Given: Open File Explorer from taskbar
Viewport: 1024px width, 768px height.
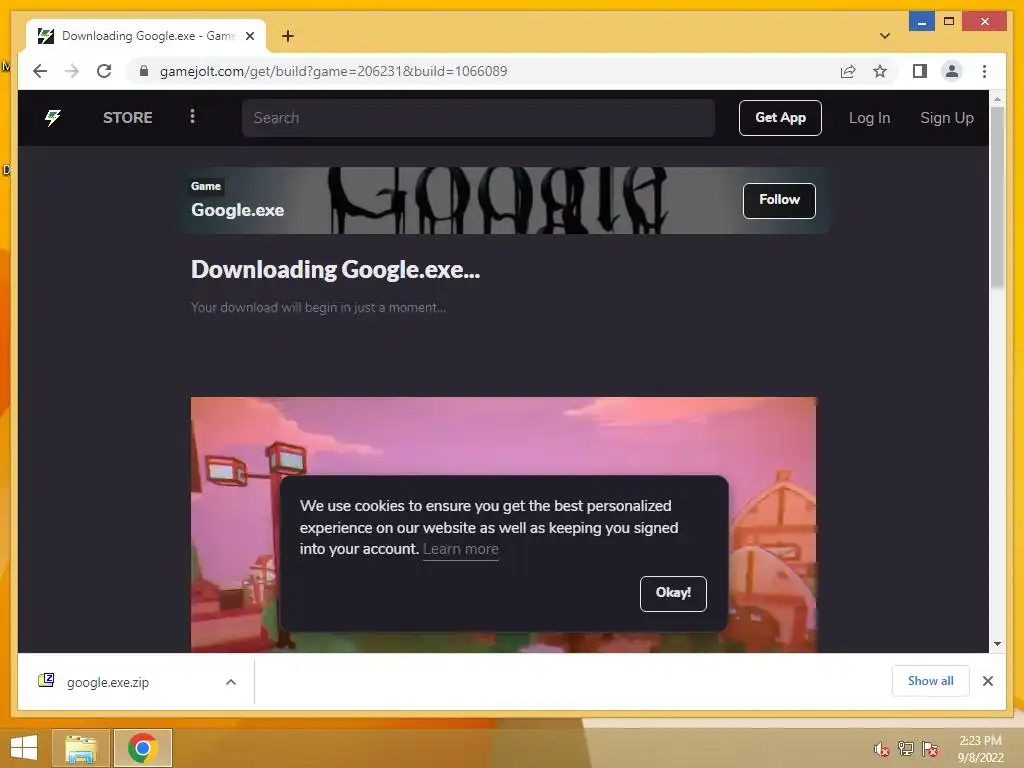Looking at the screenshot, I should pos(80,748).
